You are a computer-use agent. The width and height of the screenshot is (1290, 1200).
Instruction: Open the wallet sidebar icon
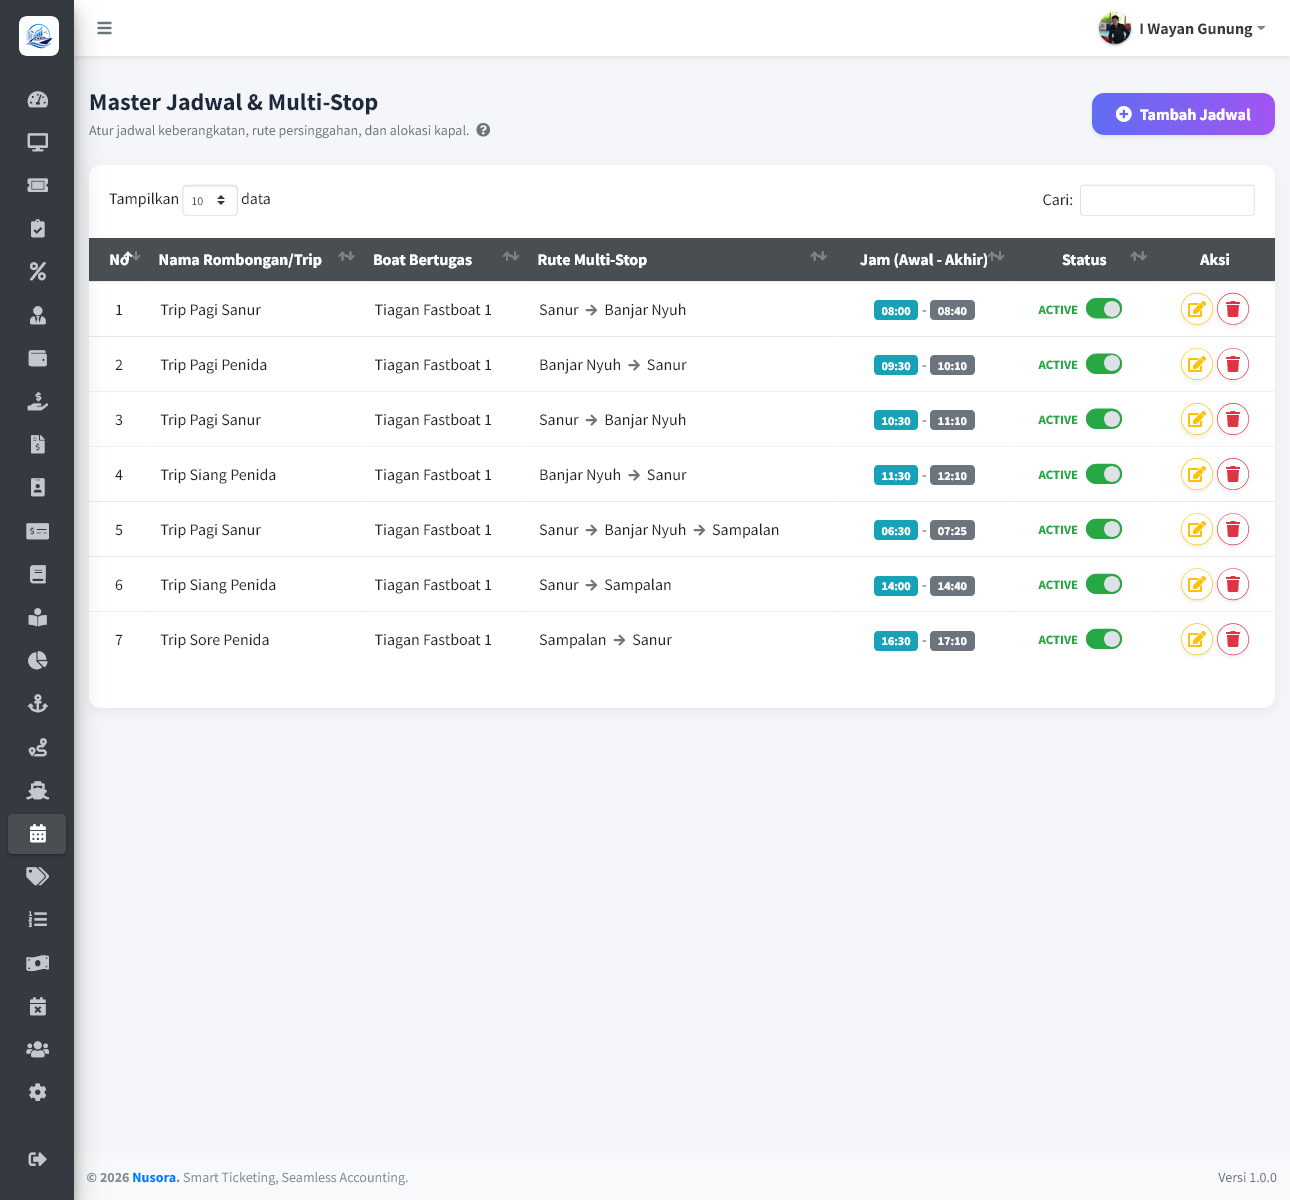[x=37, y=358]
